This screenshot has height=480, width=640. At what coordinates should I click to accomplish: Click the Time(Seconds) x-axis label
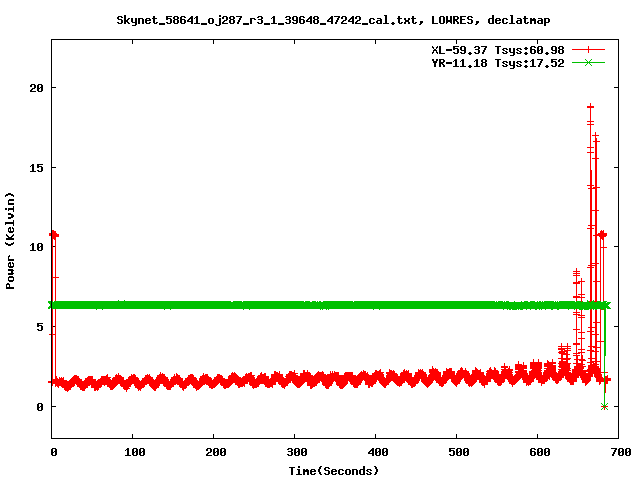click(x=333, y=471)
